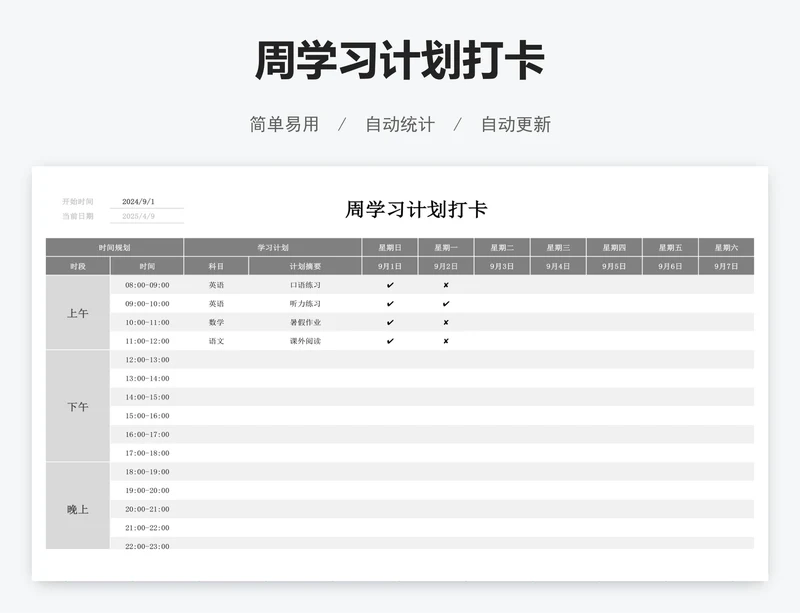Screen dimensions: 800x613
Task: Toggle the 9月1日 checkmark for 课外阅读
Action: 390,341
